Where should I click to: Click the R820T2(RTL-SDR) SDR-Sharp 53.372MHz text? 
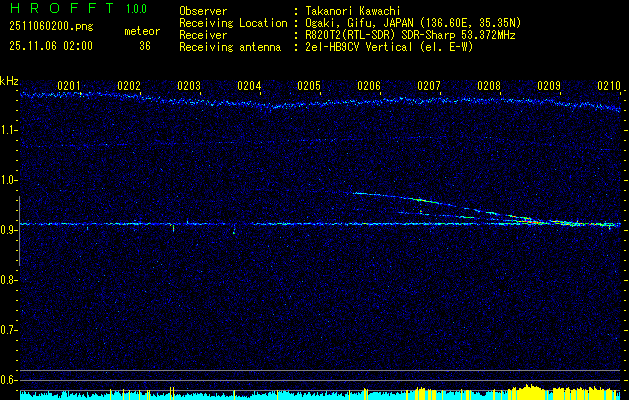coord(410,35)
